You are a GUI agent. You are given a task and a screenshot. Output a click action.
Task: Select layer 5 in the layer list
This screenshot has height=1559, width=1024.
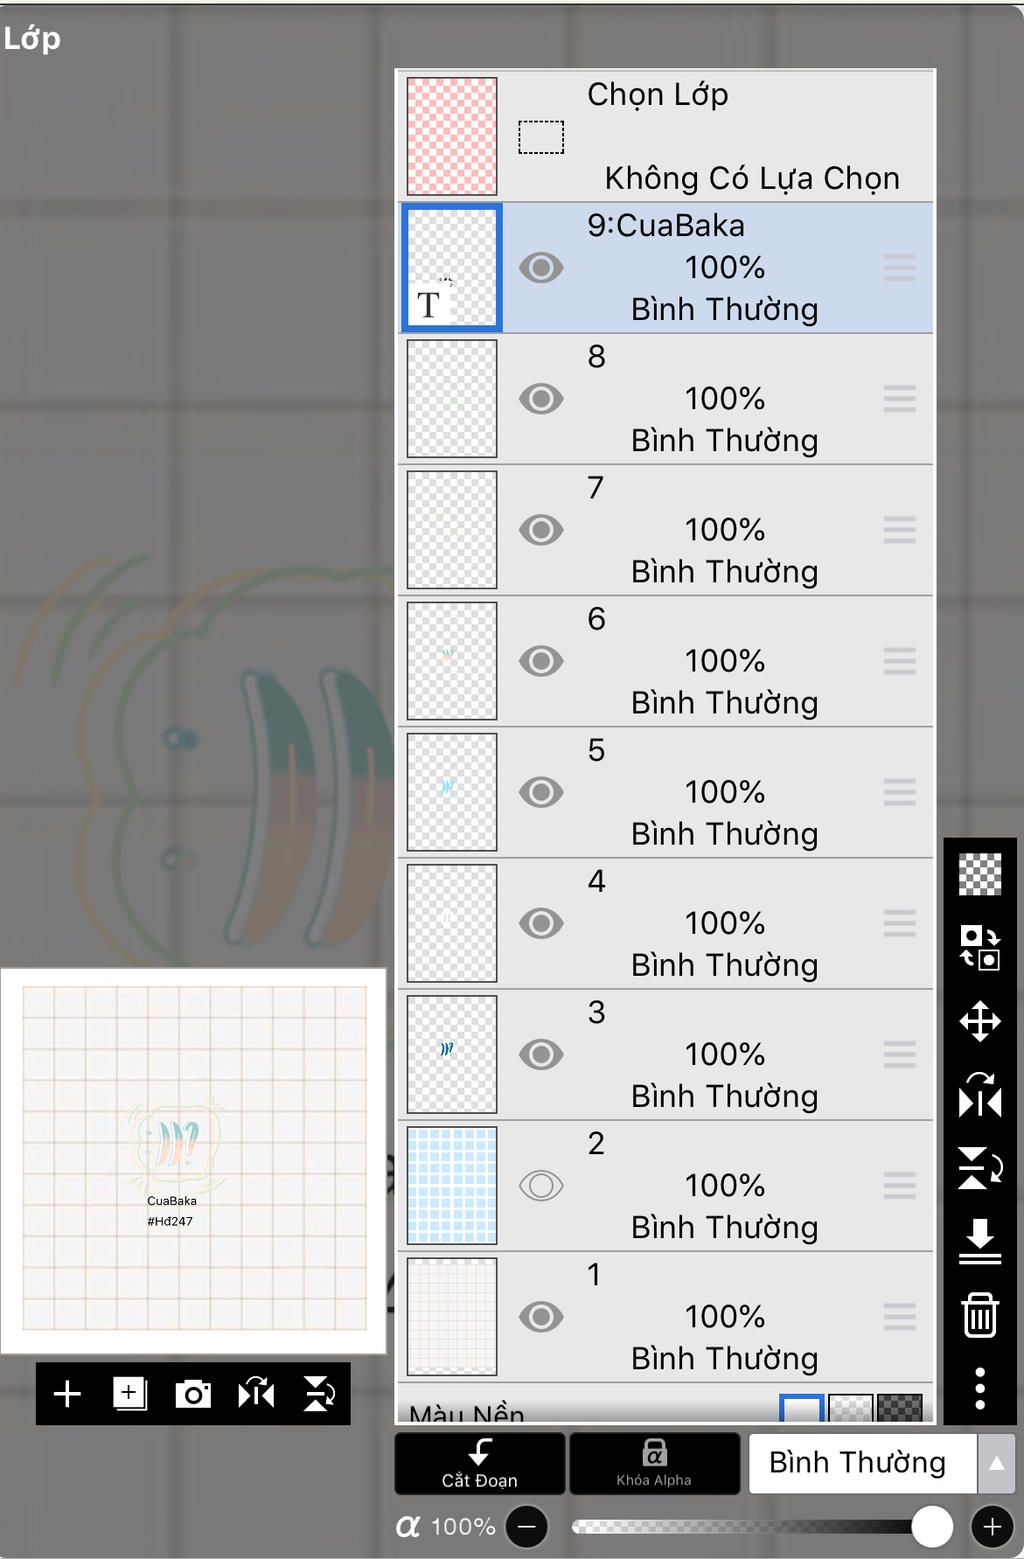[724, 792]
